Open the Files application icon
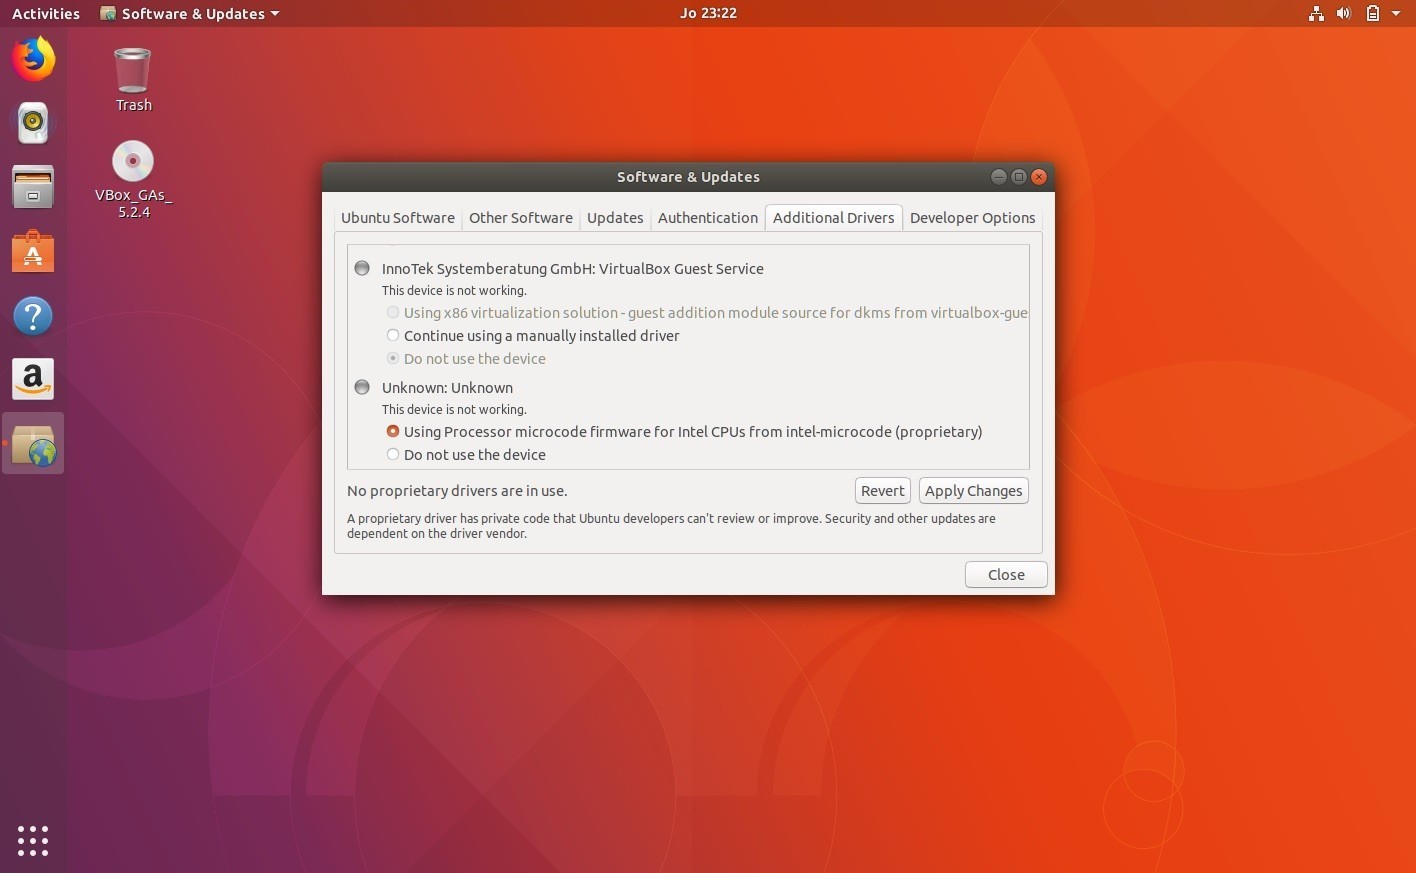This screenshot has width=1416, height=873. tap(33, 186)
